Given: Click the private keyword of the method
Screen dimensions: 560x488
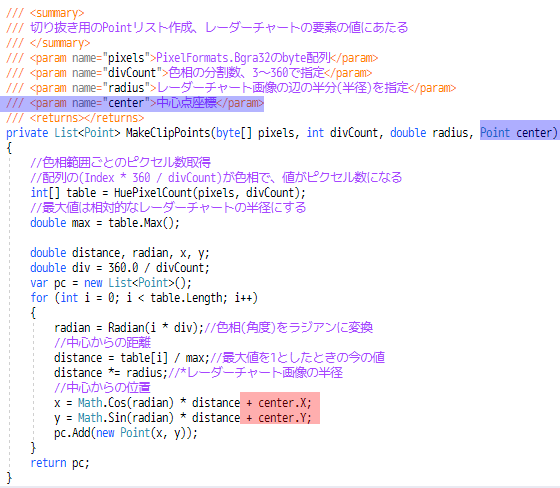Looking at the screenshot, I should pyautogui.click(x=27, y=133).
